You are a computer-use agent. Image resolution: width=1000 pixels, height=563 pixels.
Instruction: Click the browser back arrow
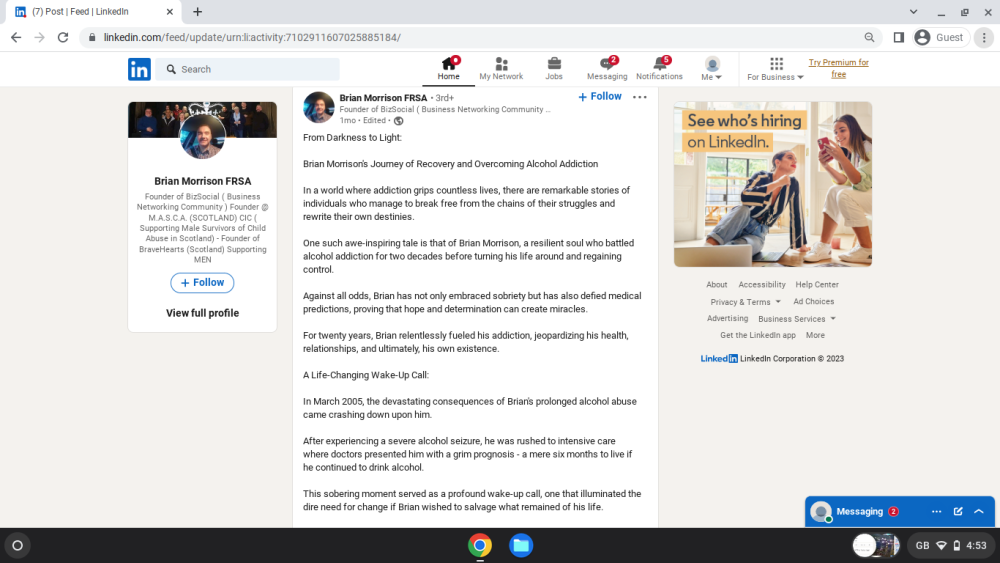pyautogui.click(x=16, y=38)
